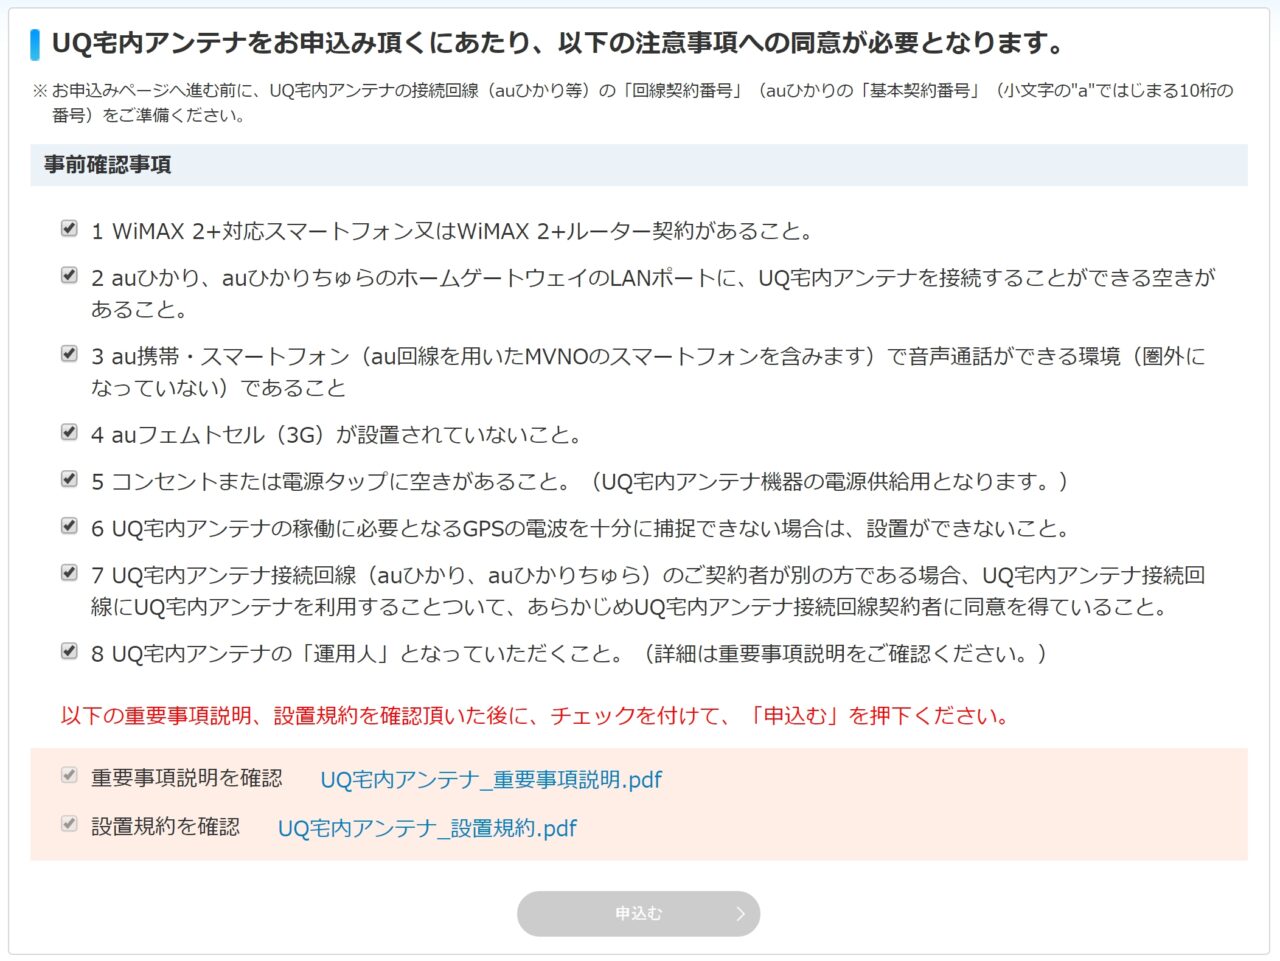Open the UQ宅内アンテナ_設置規約.pdf link

point(427,828)
